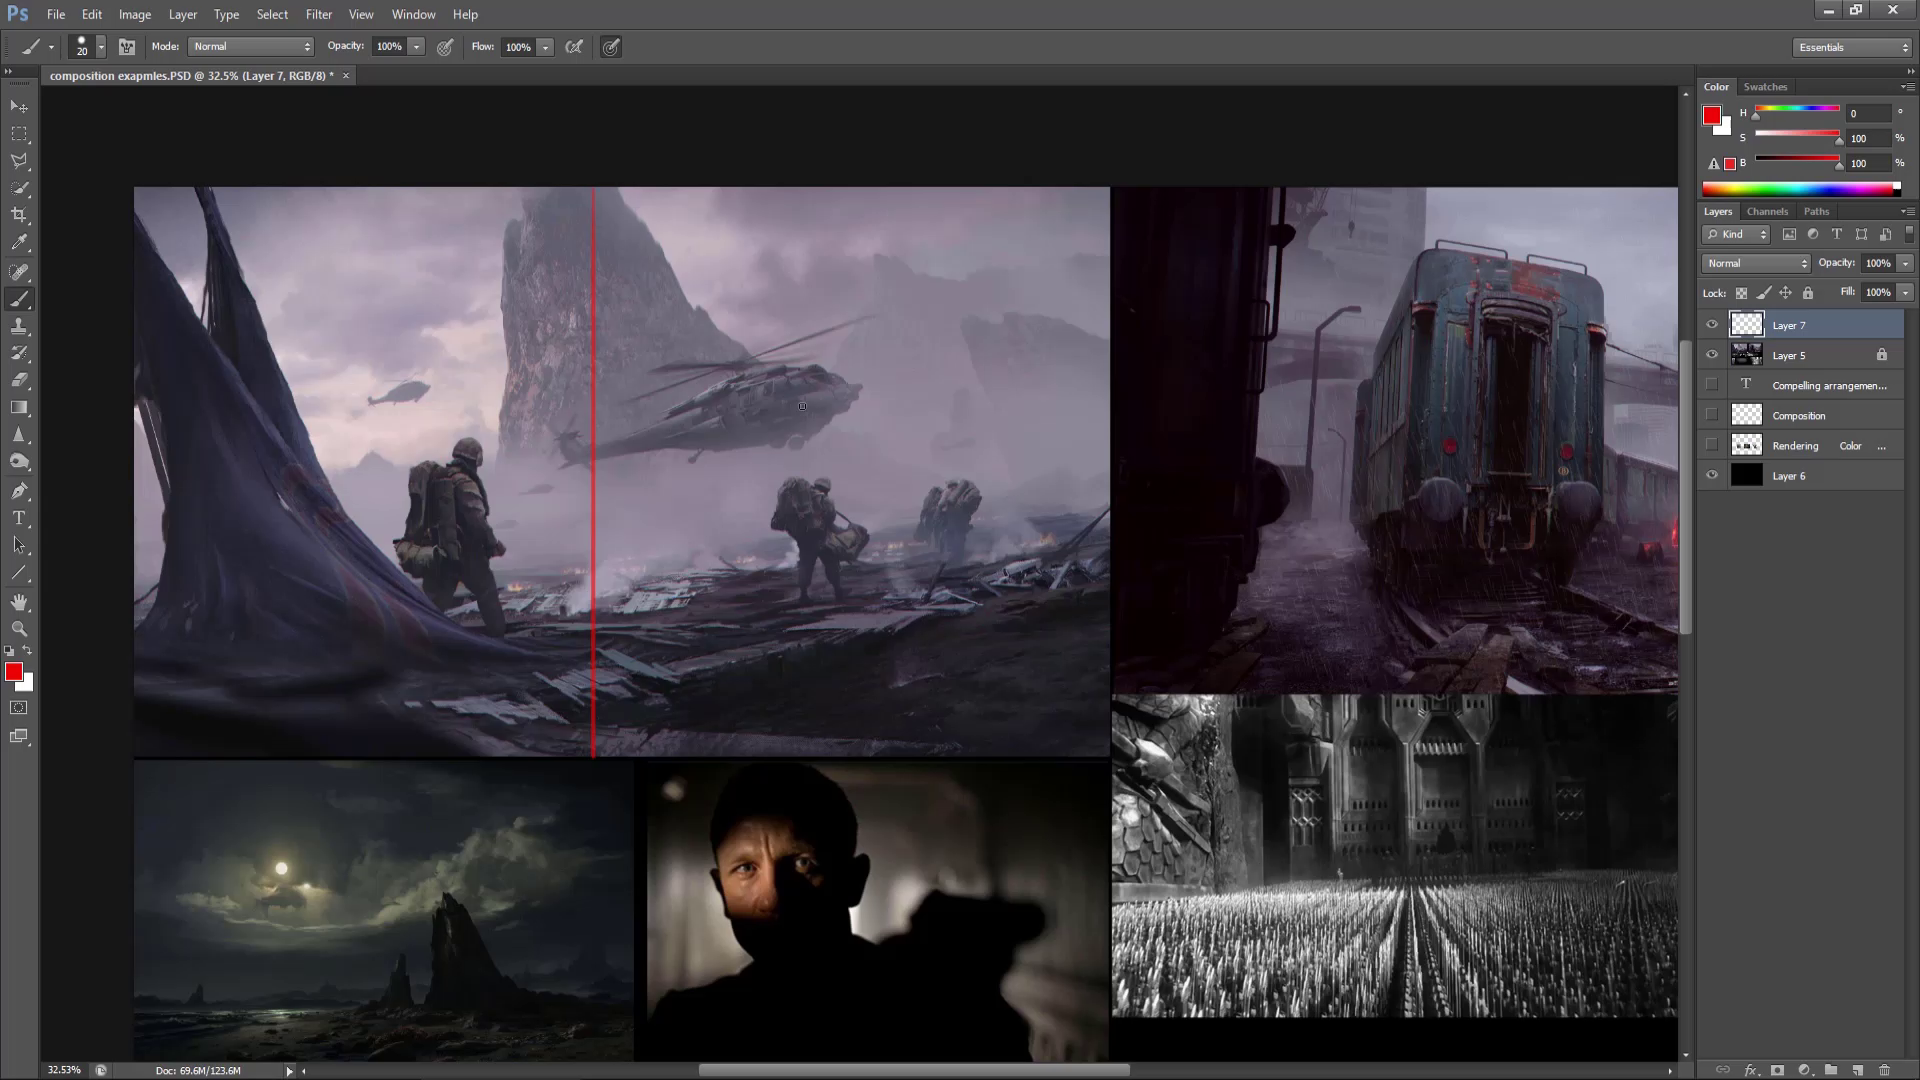Enable airbrush-style build-up
The image size is (1920, 1080).
pyautogui.click(x=574, y=47)
